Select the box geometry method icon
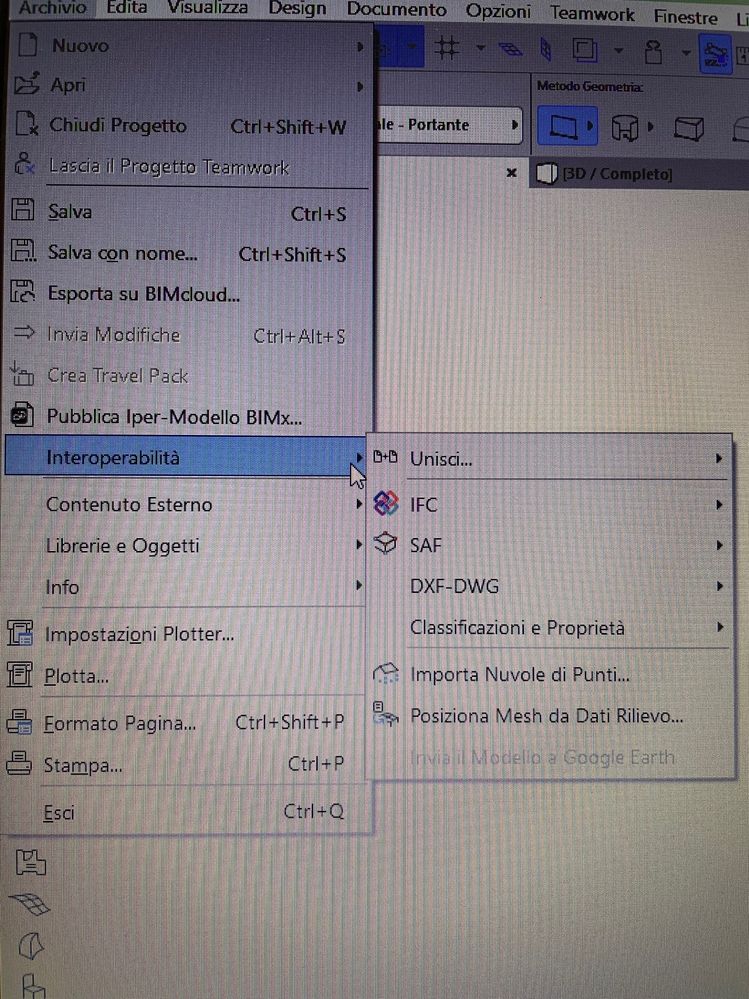 688,129
